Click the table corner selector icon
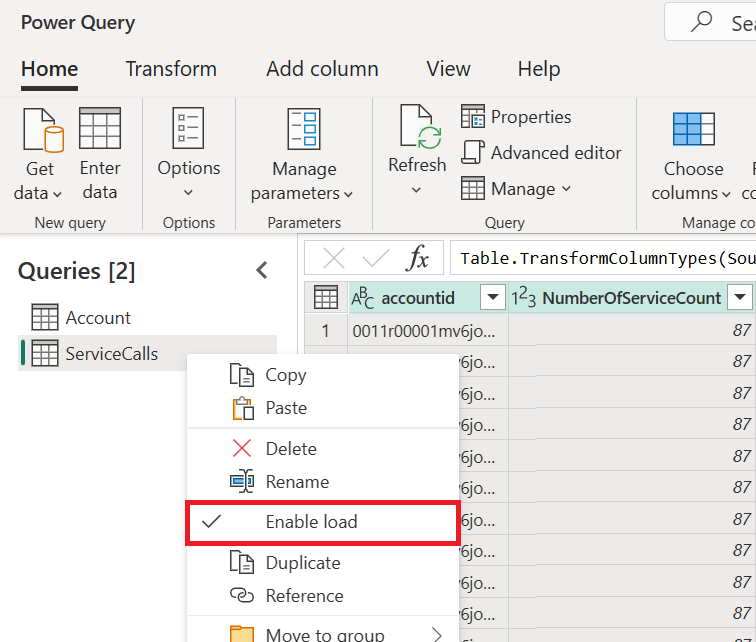 coord(325,297)
